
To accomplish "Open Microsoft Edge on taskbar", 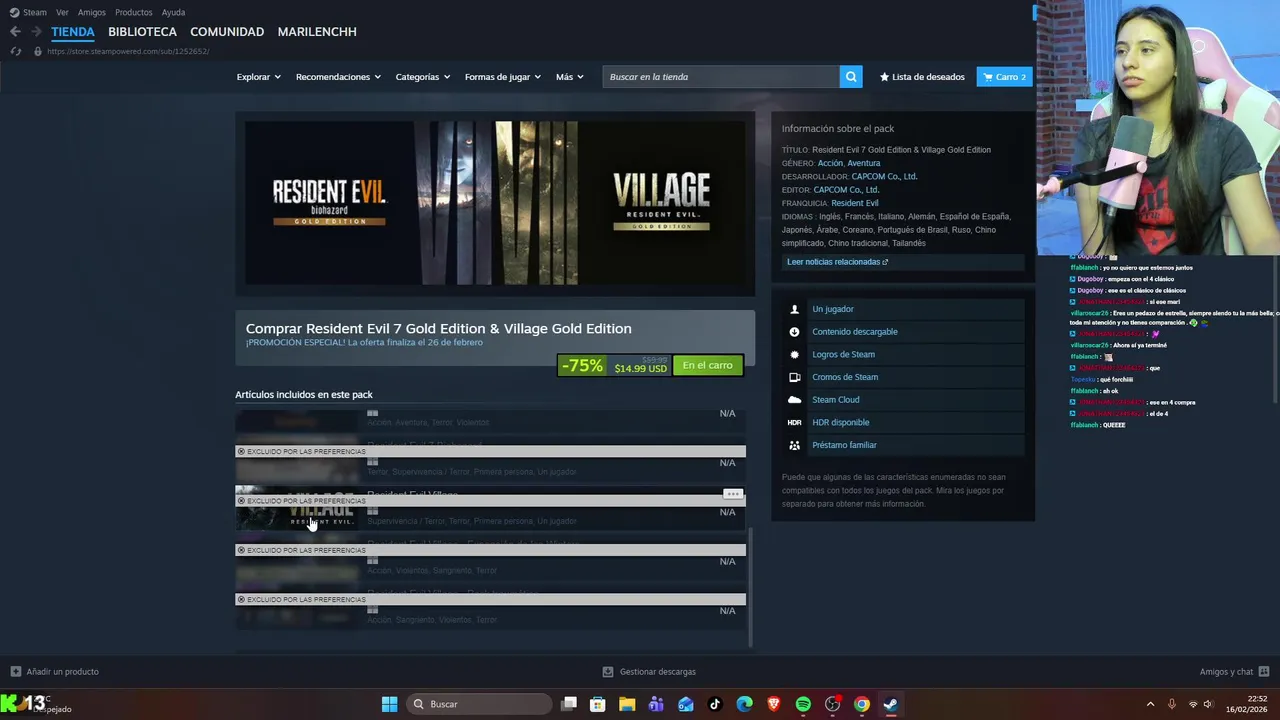I will (x=744, y=704).
